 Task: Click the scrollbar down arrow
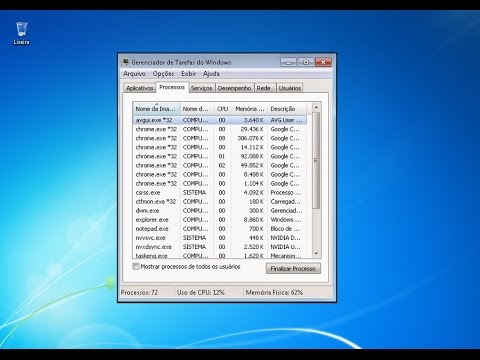[316, 253]
